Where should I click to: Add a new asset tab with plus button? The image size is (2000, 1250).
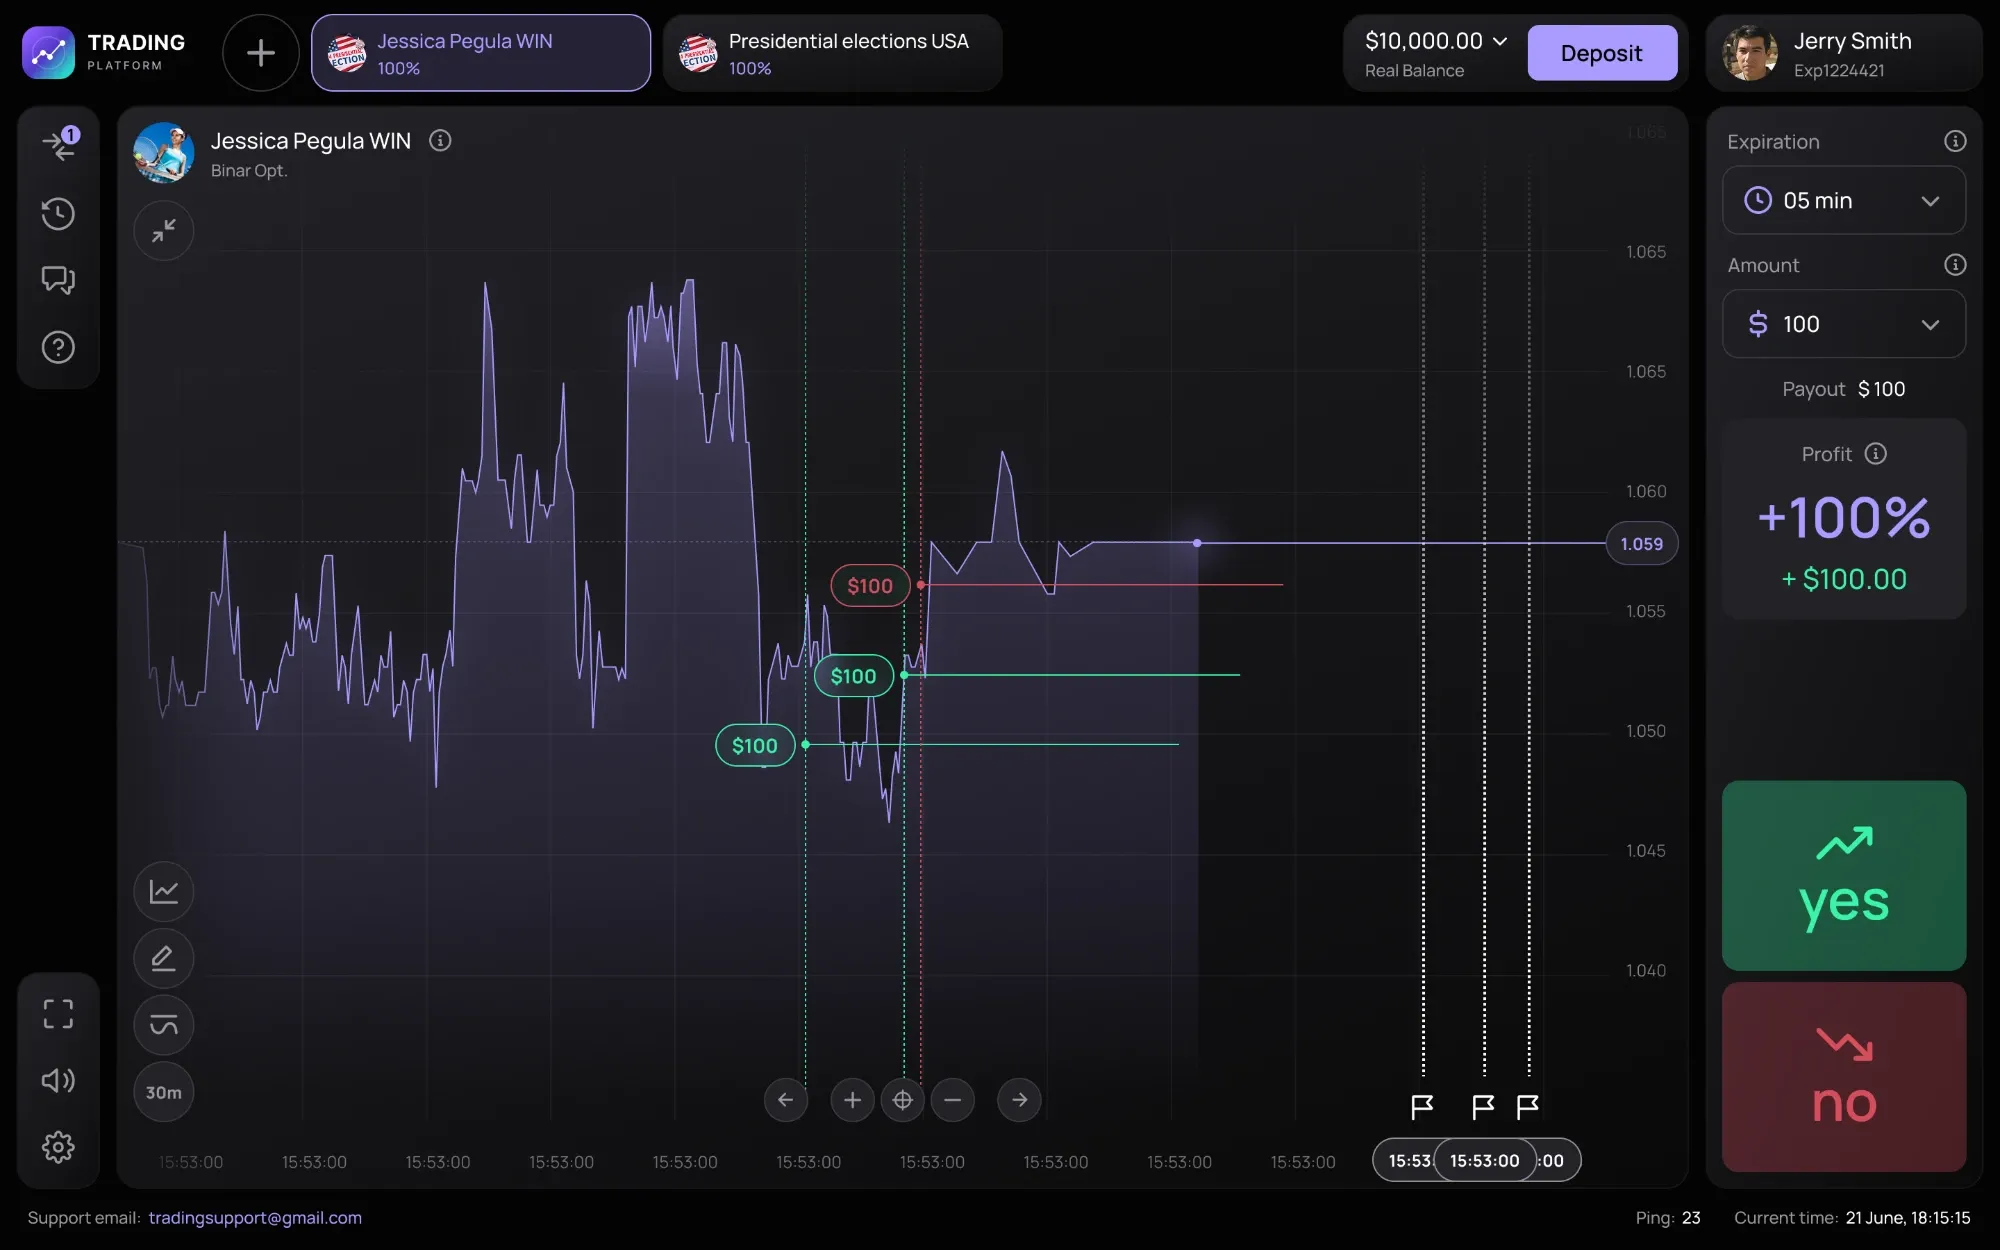point(261,52)
